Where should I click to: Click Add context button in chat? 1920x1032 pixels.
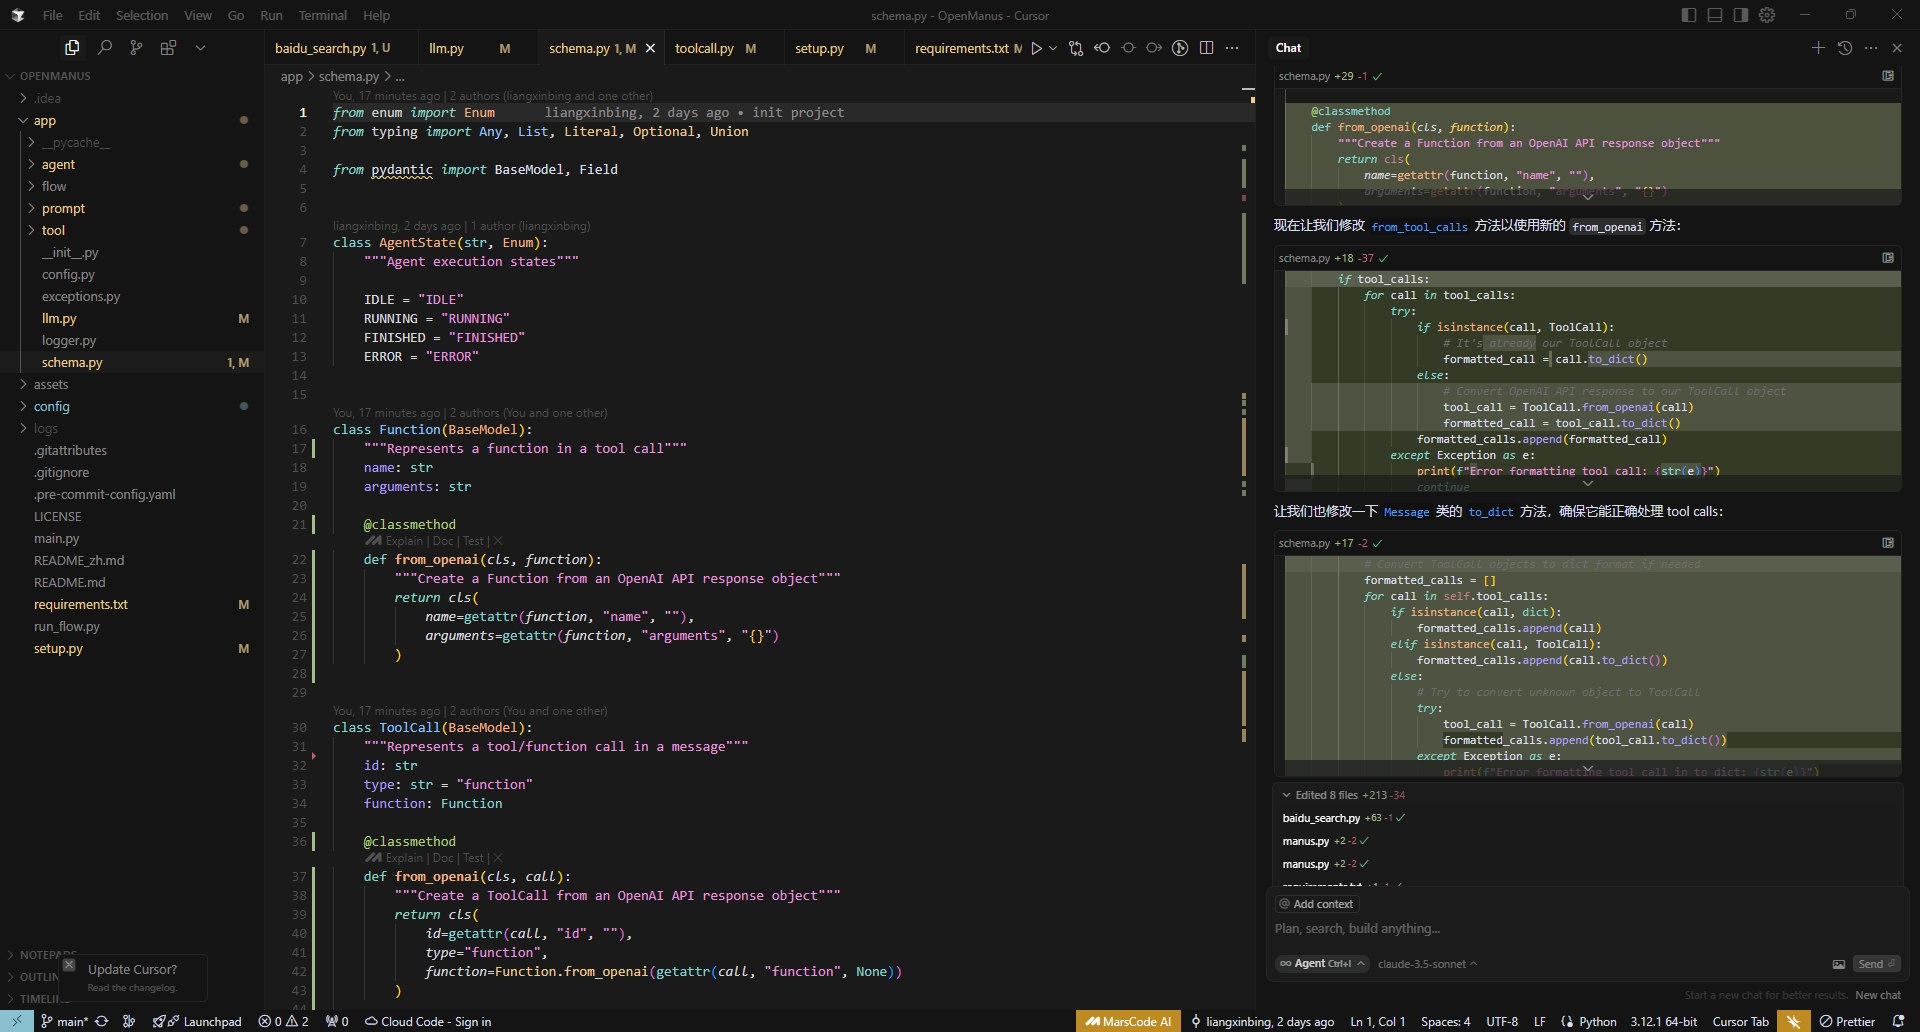click(1316, 904)
